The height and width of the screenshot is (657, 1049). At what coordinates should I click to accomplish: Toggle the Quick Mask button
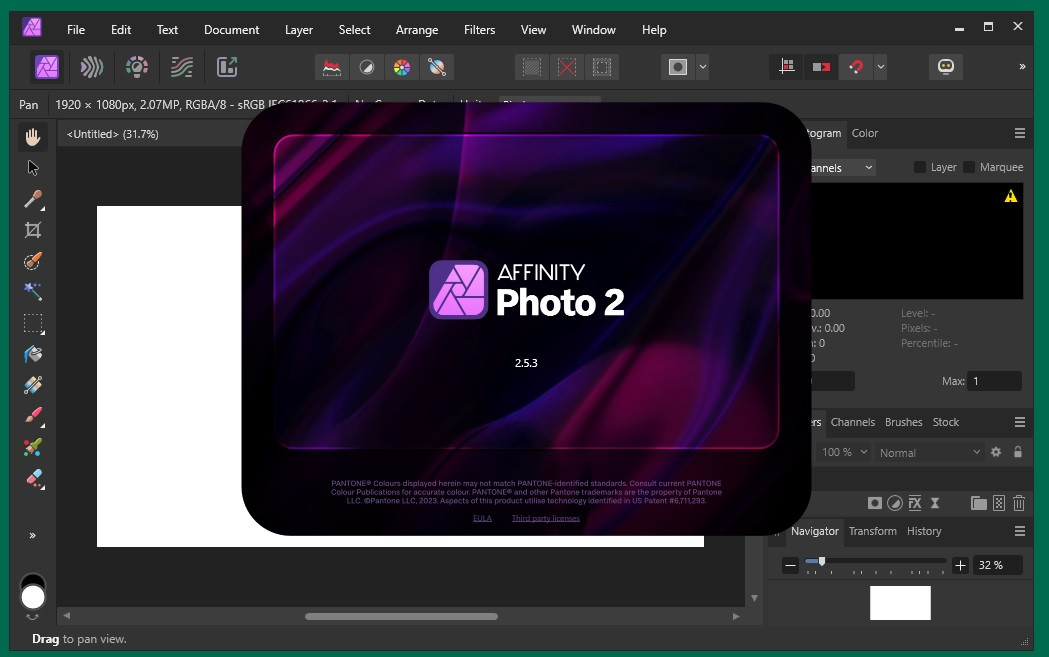pyautogui.click(x=678, y=67)
